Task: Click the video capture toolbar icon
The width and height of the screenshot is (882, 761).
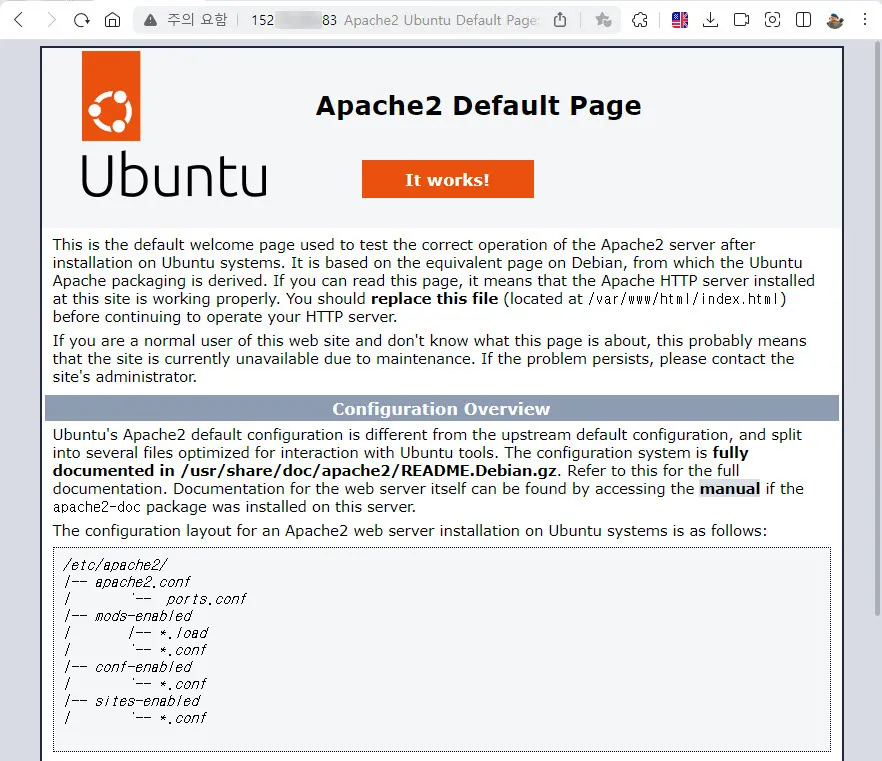Action: click(x=741, y=20)
